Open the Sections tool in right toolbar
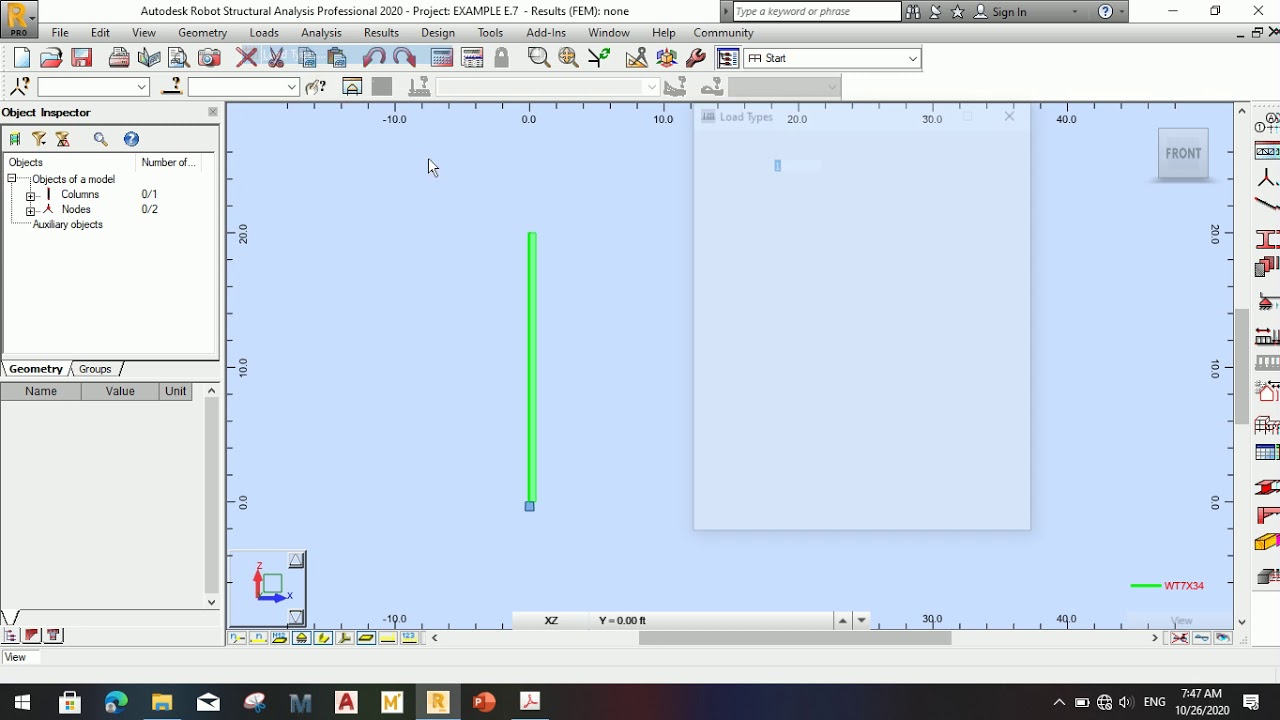The height and width of the screenshot is (720, 1280). point(1267,240)
